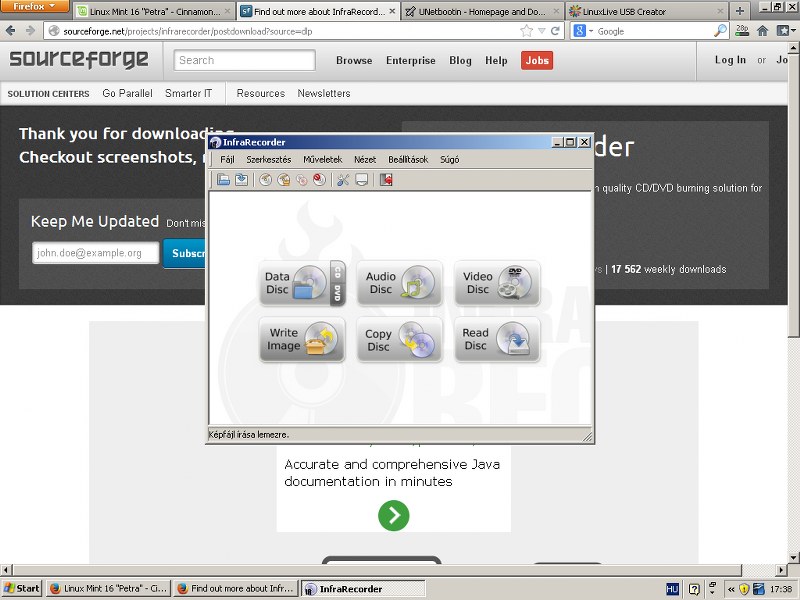This screenshot has height=600, width=800.
Task: Open Beállítások menu in InfraRecorder
Action: click(x=408, y=160)
